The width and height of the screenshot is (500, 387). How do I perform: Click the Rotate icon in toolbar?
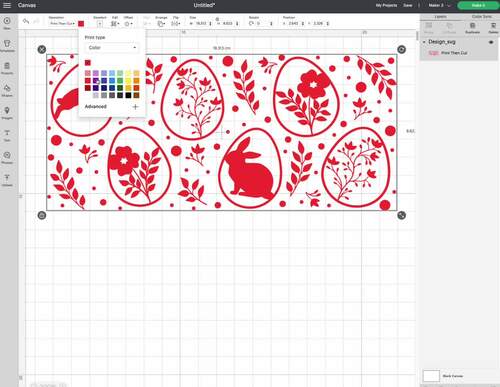pos(251,23)
